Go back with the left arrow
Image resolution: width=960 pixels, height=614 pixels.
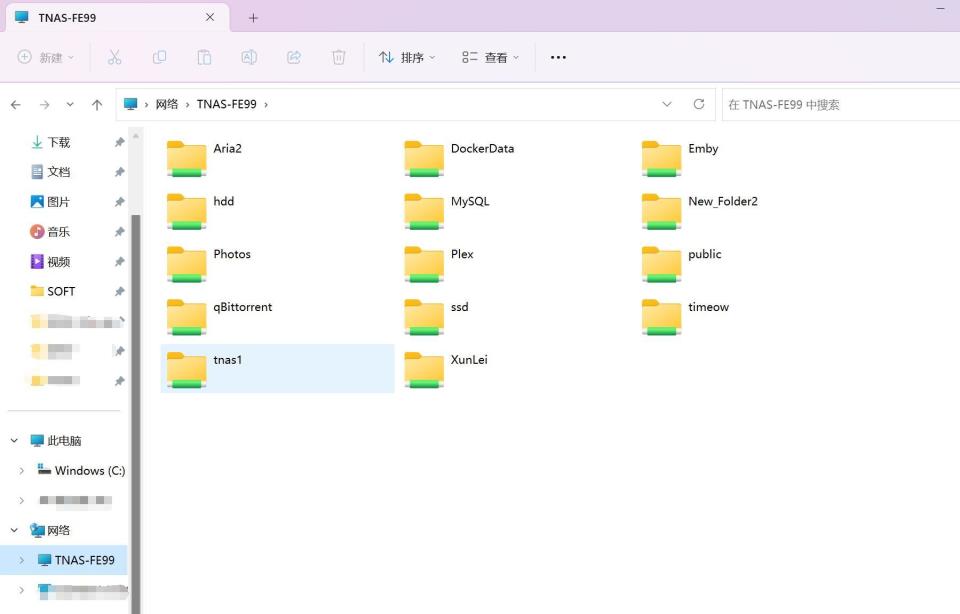pyautogui.click(x=16, y=105)
